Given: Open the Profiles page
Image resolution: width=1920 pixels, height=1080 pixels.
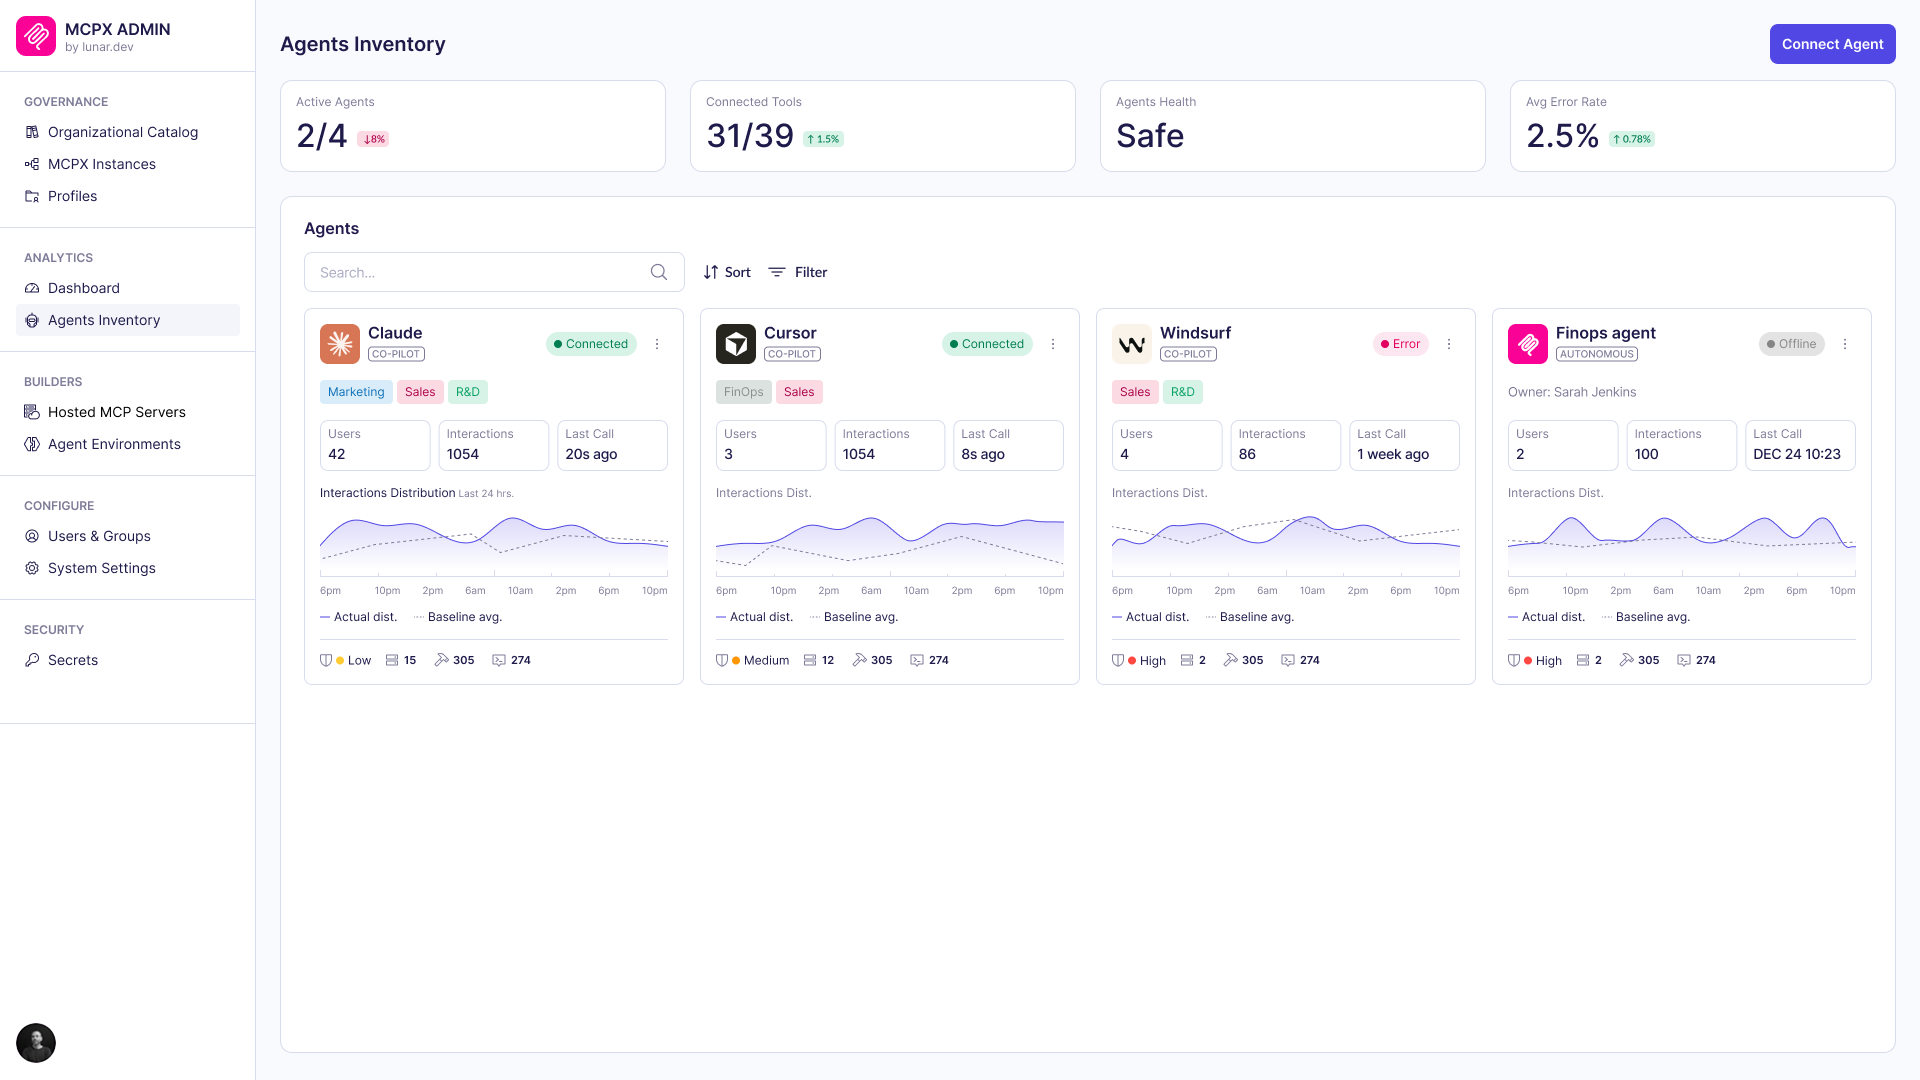Looking at the screenshot, I should pos(128,196).
